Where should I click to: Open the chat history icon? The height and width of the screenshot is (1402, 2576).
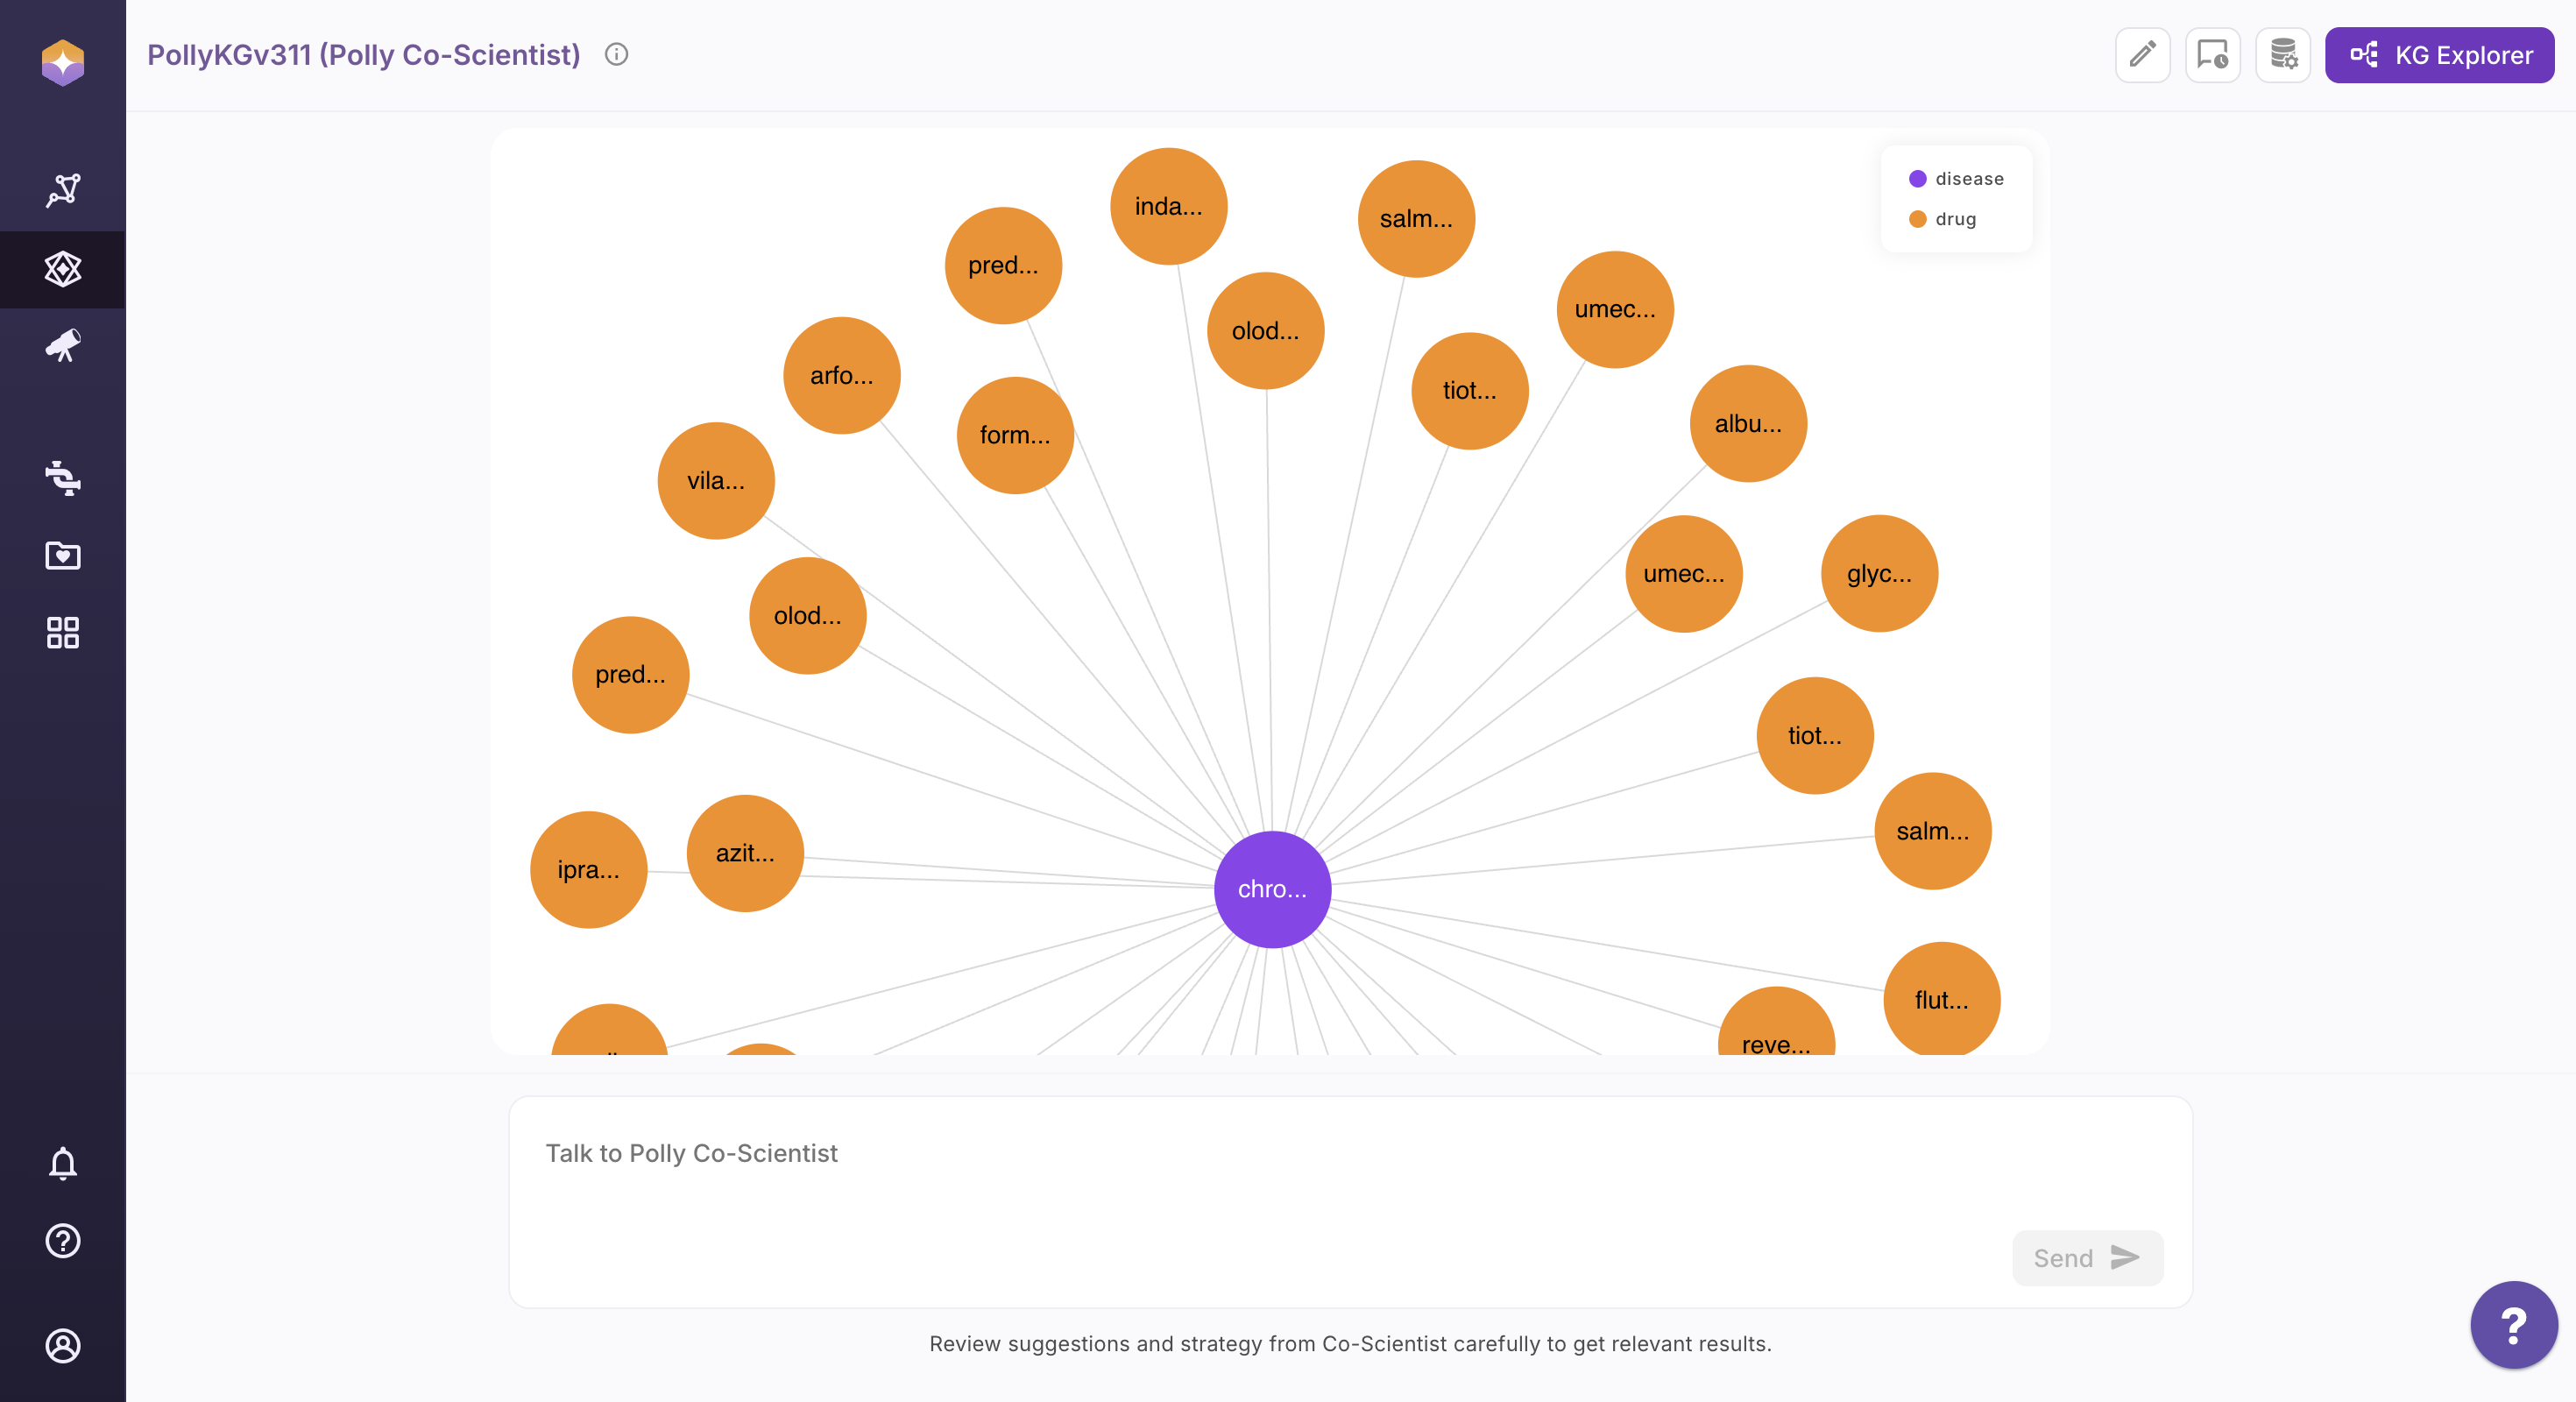pos(2212,55)
